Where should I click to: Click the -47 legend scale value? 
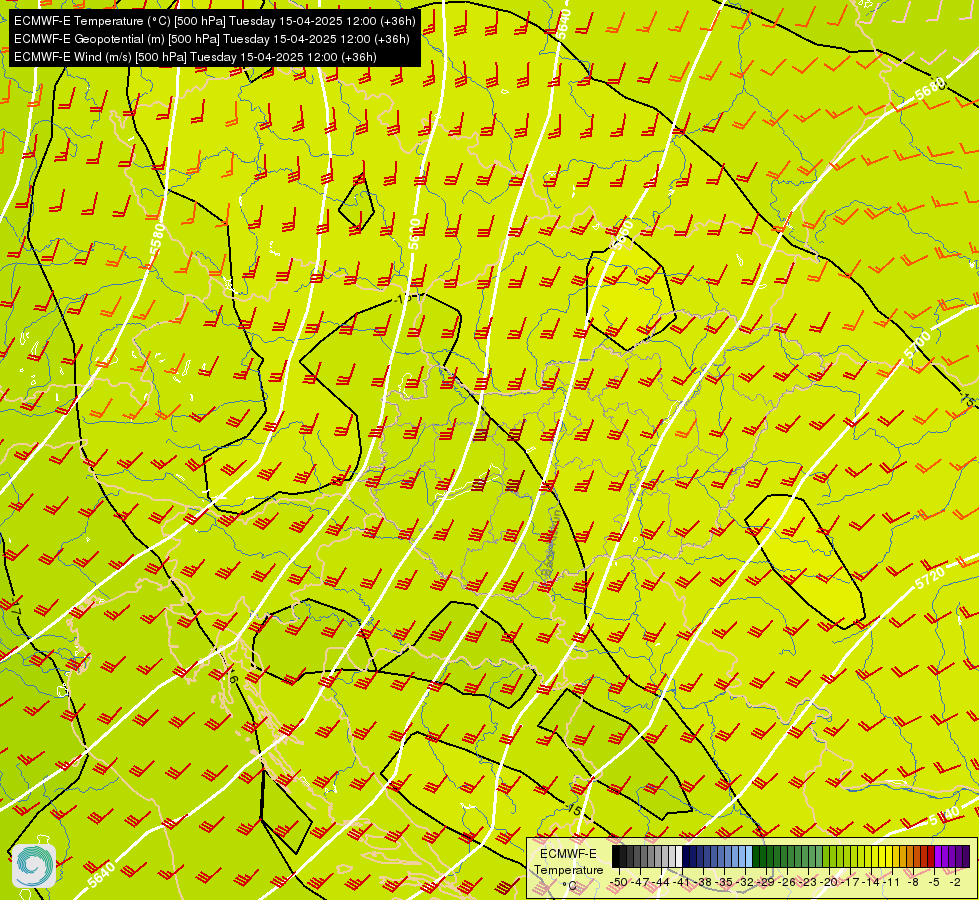pos(642,882)
